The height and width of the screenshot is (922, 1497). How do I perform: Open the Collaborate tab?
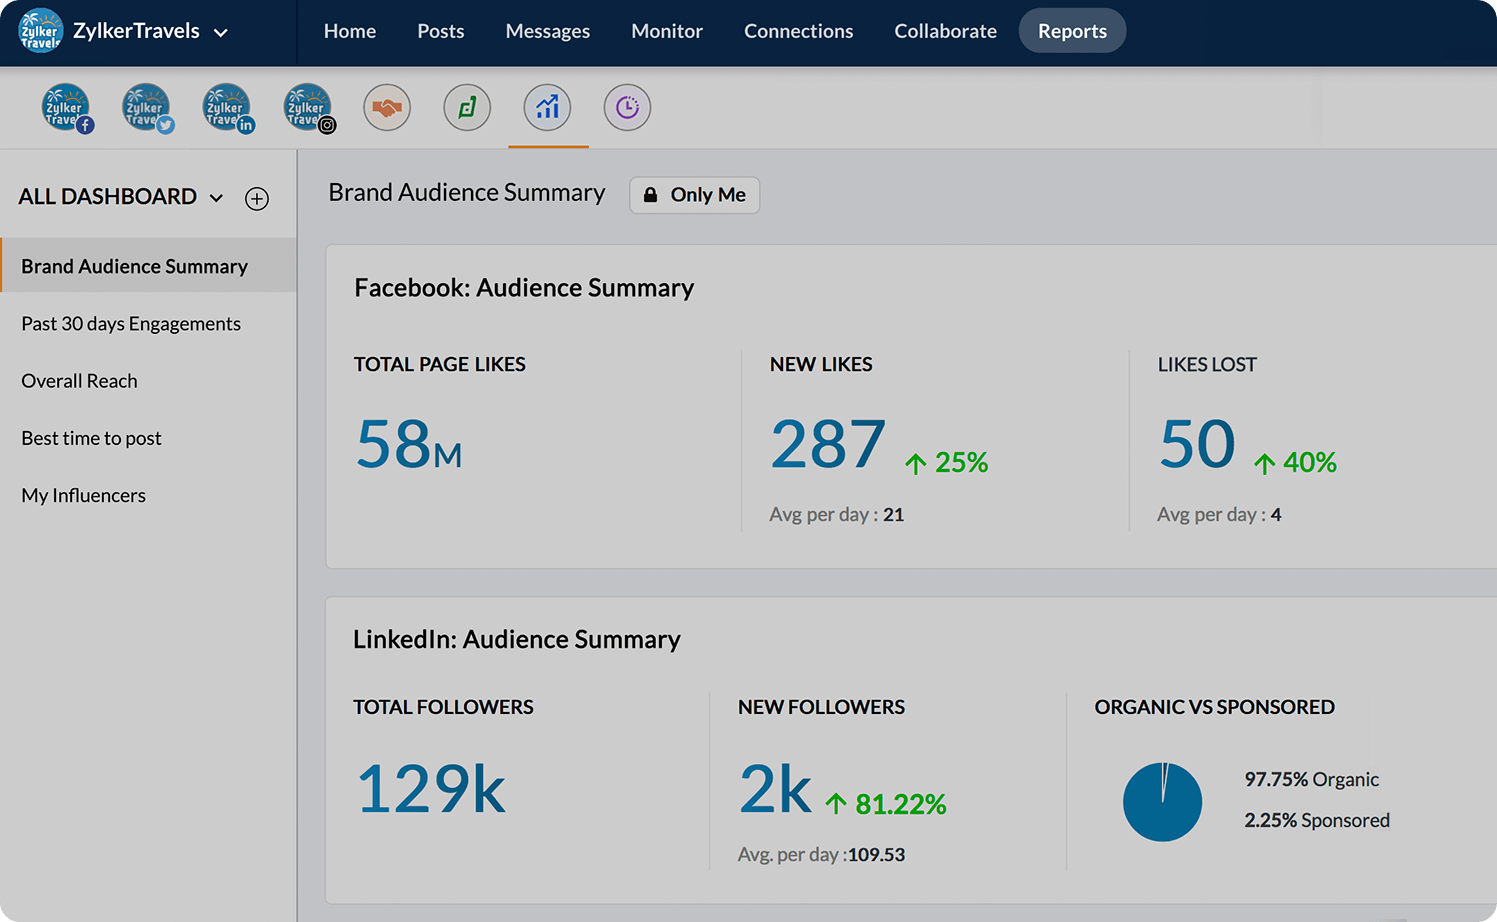pos(946,31)
